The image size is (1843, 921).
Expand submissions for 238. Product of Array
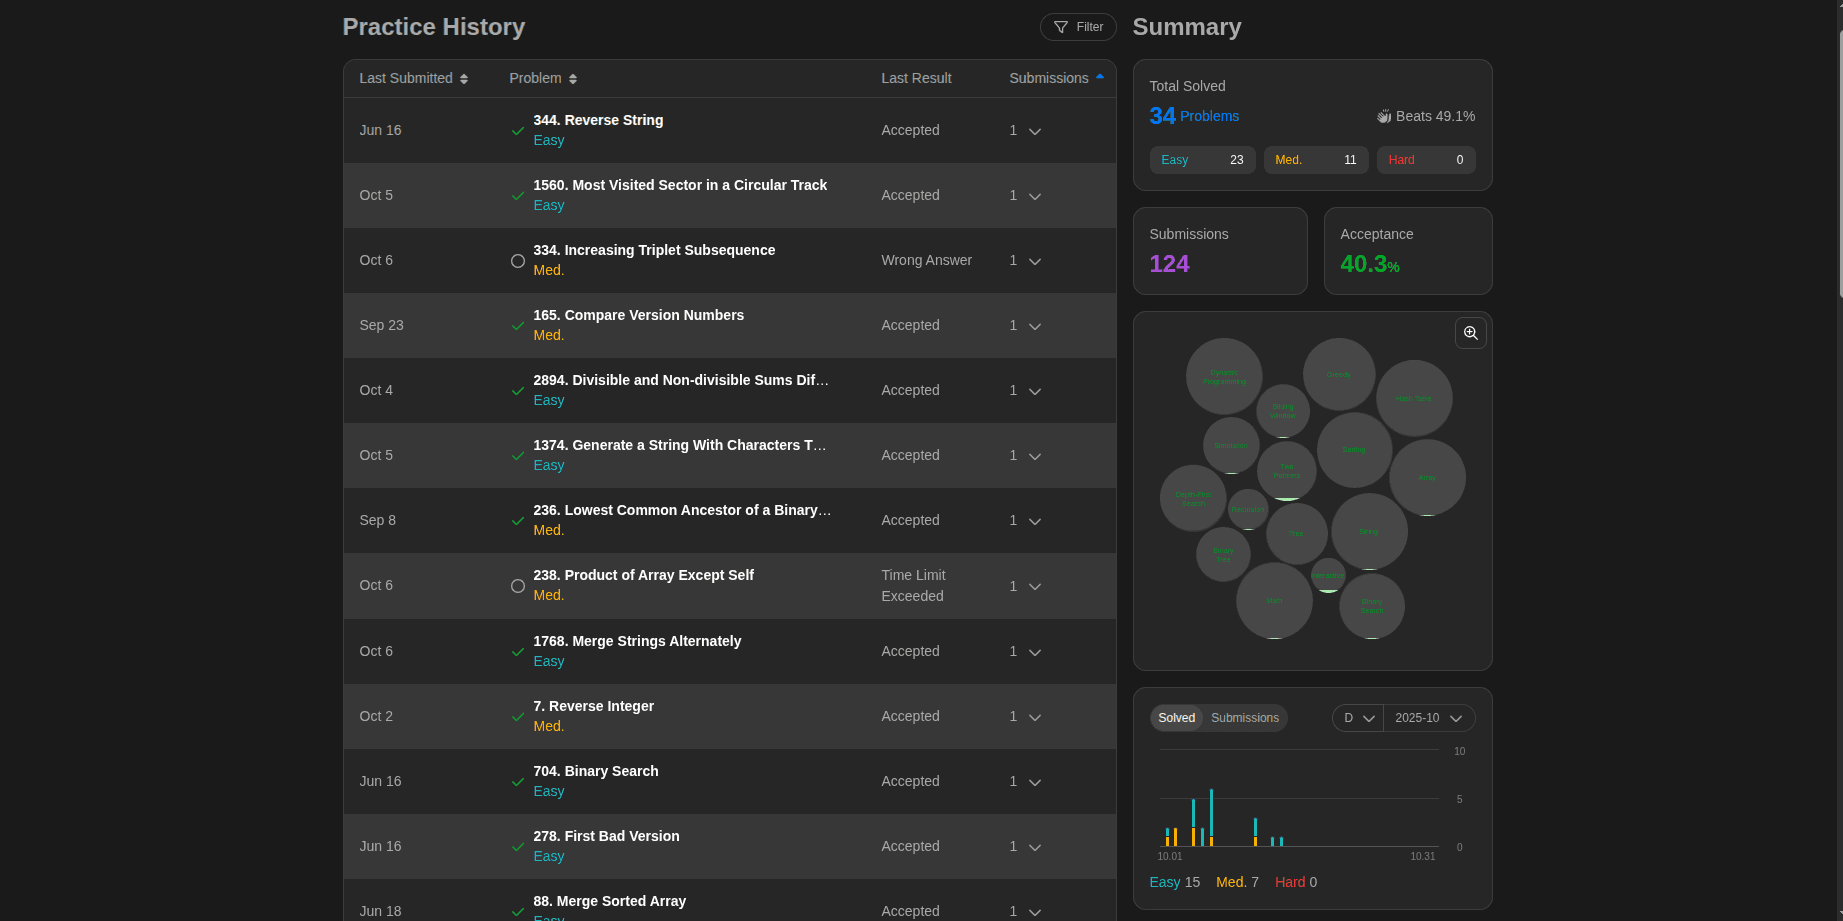[1035, 586]
